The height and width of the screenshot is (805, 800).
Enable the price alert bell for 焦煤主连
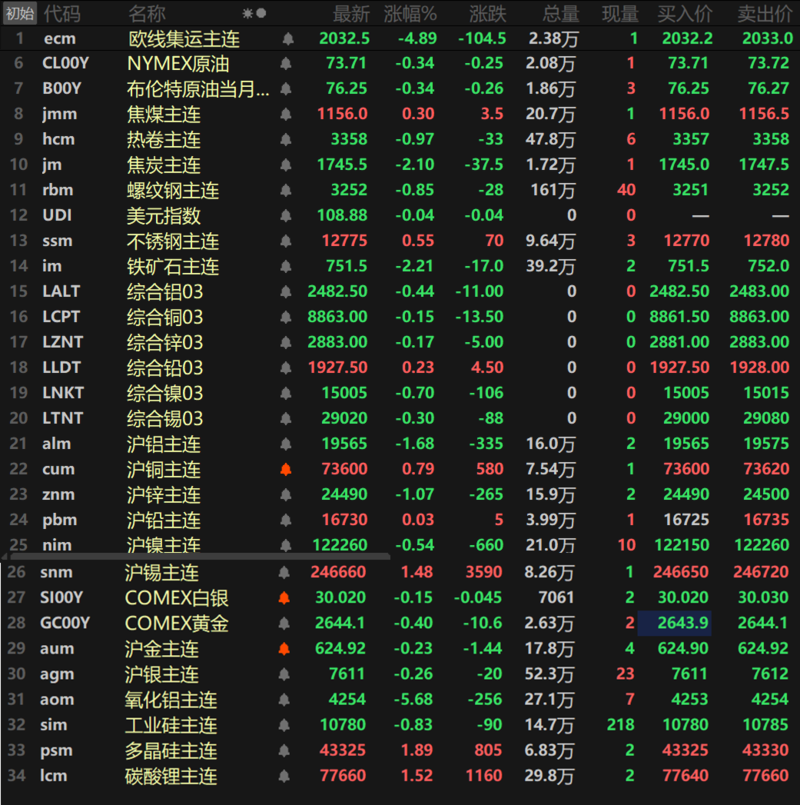[x=288, y=115]
